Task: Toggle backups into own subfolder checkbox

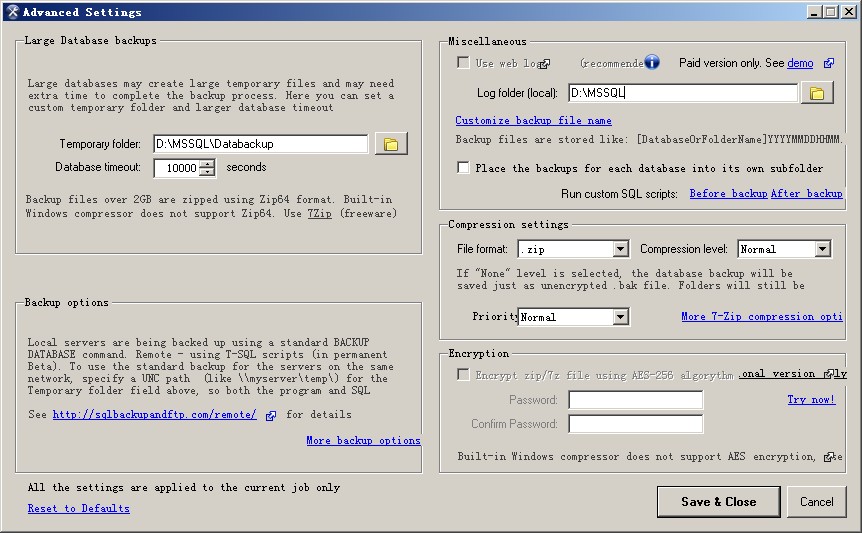Action: pos(463,168)
